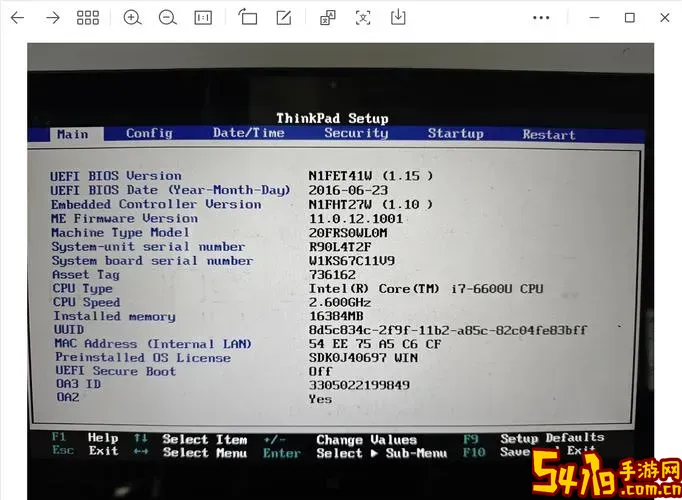Go back with the left arrow icon

coord(17,18)
